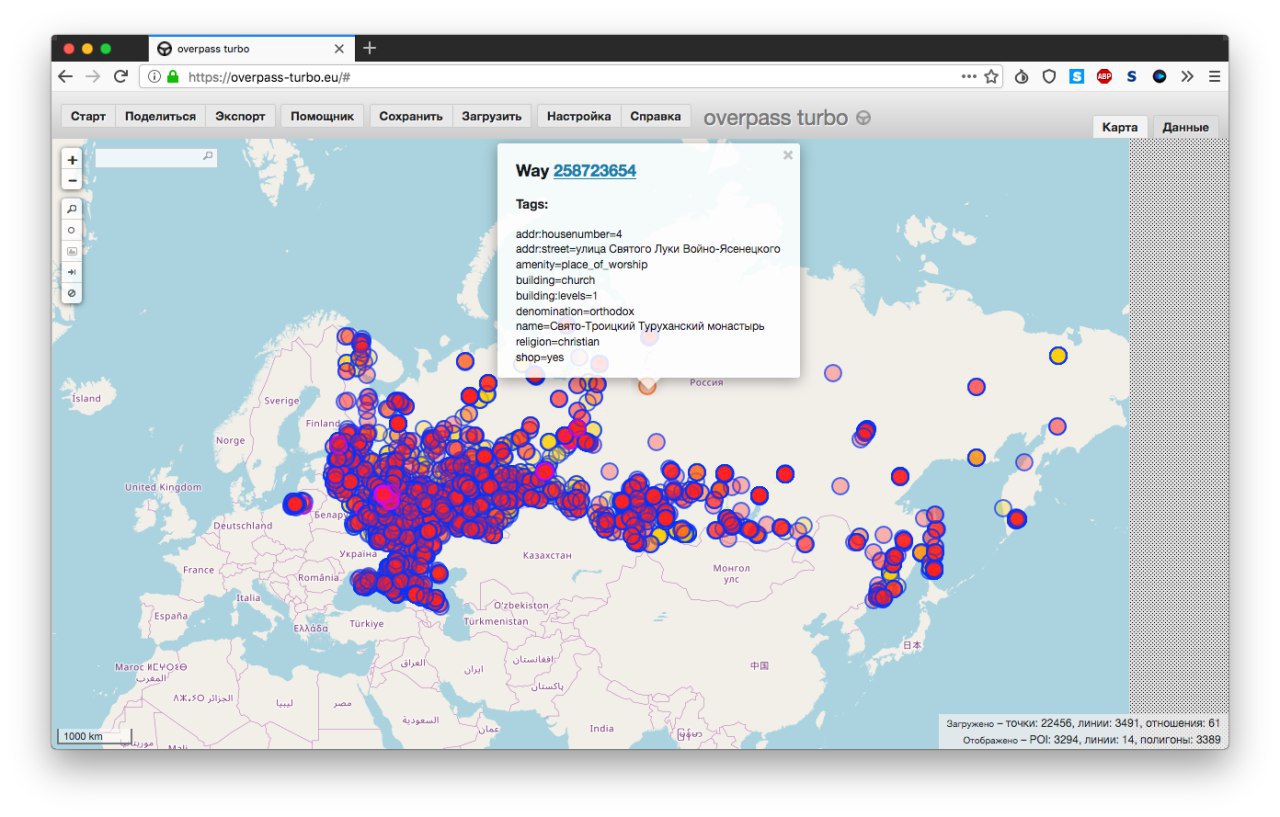
Task: Click the round blue play extension icon
Action: [x=1159, y=76]
